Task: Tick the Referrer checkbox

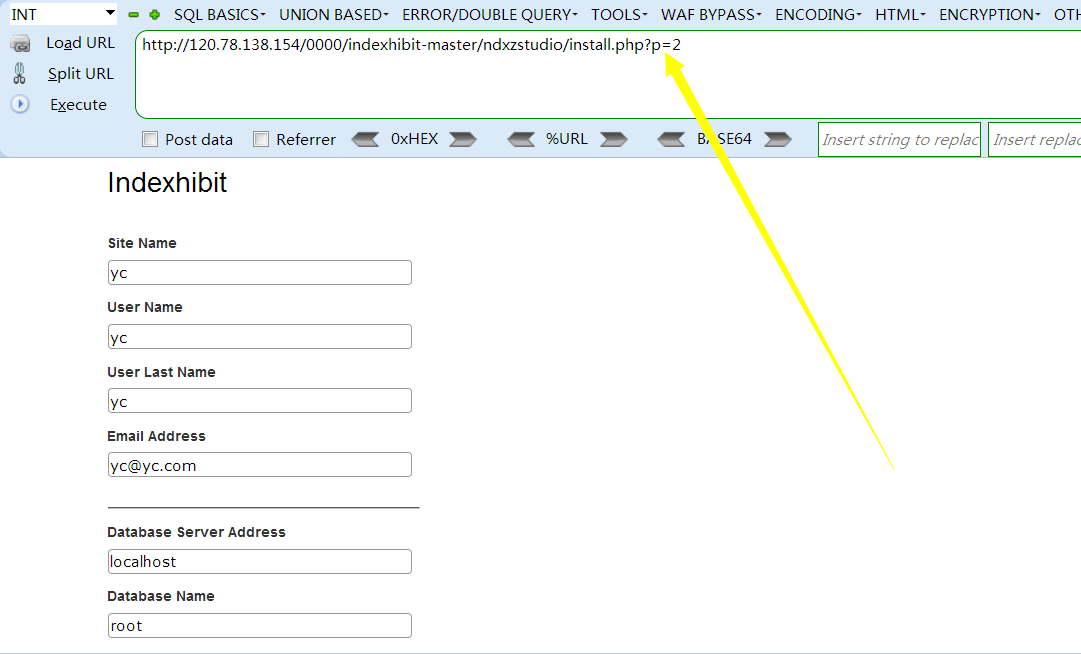Action: [261, 140]
